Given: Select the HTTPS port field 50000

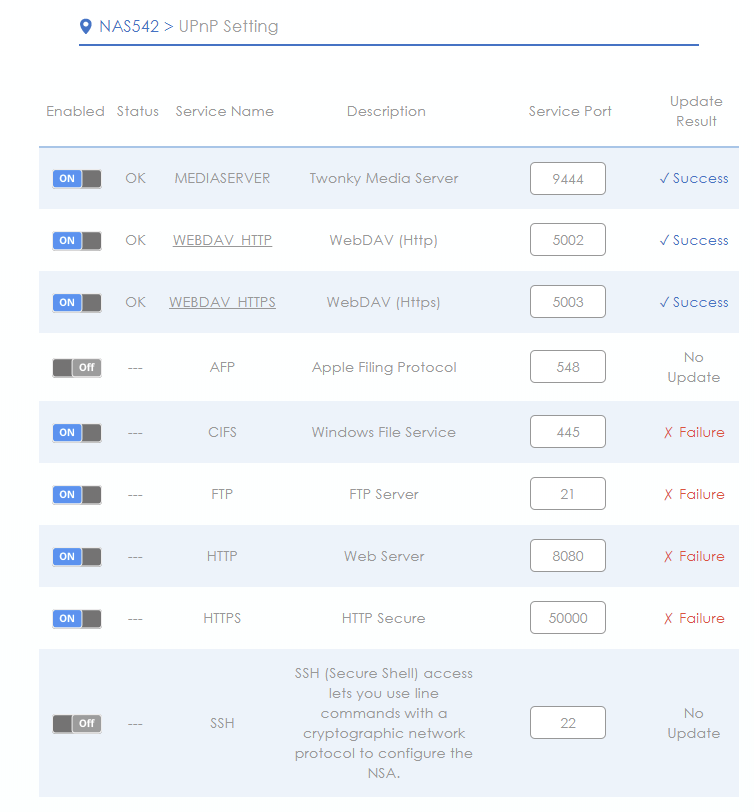Looking at the screenshot, I should point(568,618).
